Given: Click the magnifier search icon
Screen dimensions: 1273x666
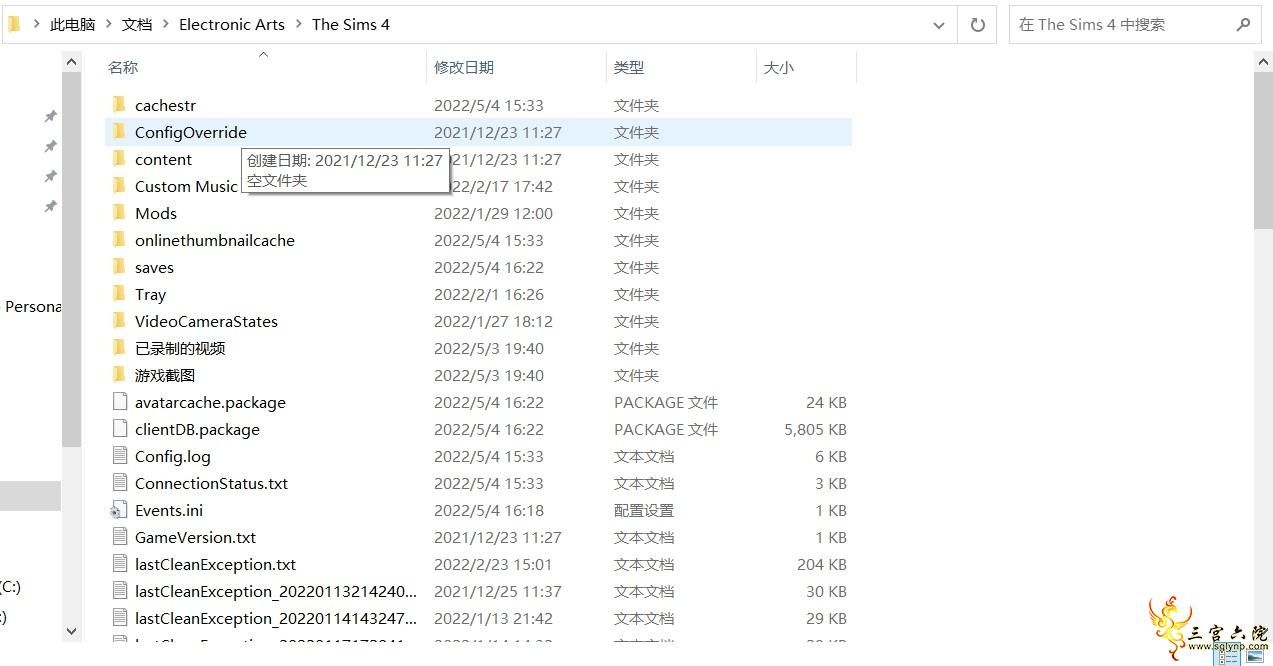Looking at the screenshot, I should tap(1243, 24).
